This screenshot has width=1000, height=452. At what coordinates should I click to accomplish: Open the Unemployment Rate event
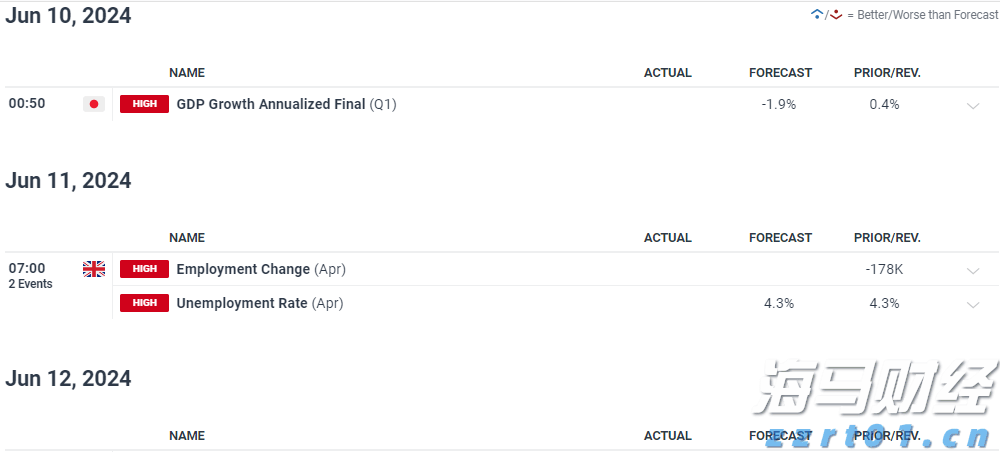tap(242, 303)
